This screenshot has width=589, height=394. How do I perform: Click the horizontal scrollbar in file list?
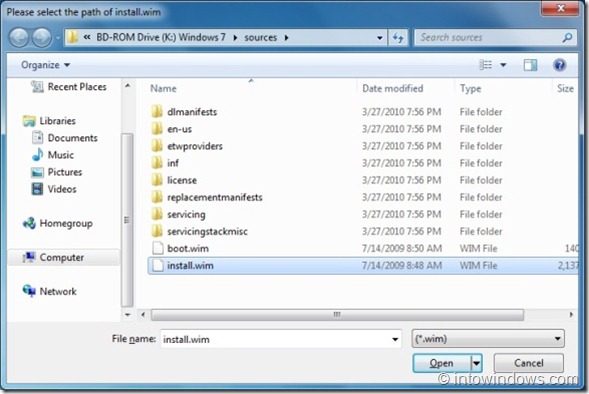click(337, 315)
